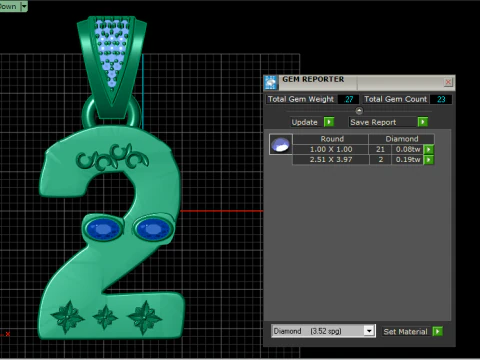Click the Update button label

(x=304, y=122)
